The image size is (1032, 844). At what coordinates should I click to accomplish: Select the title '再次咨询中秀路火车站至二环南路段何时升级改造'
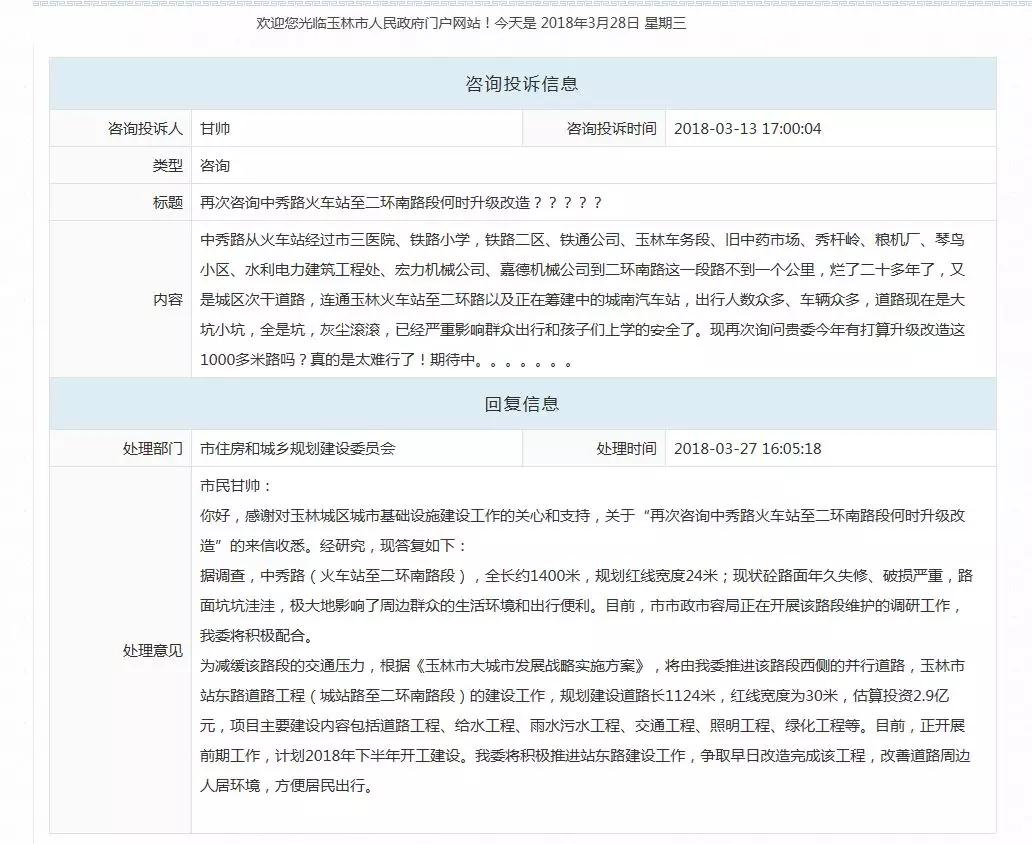click(x=365, y=202)
